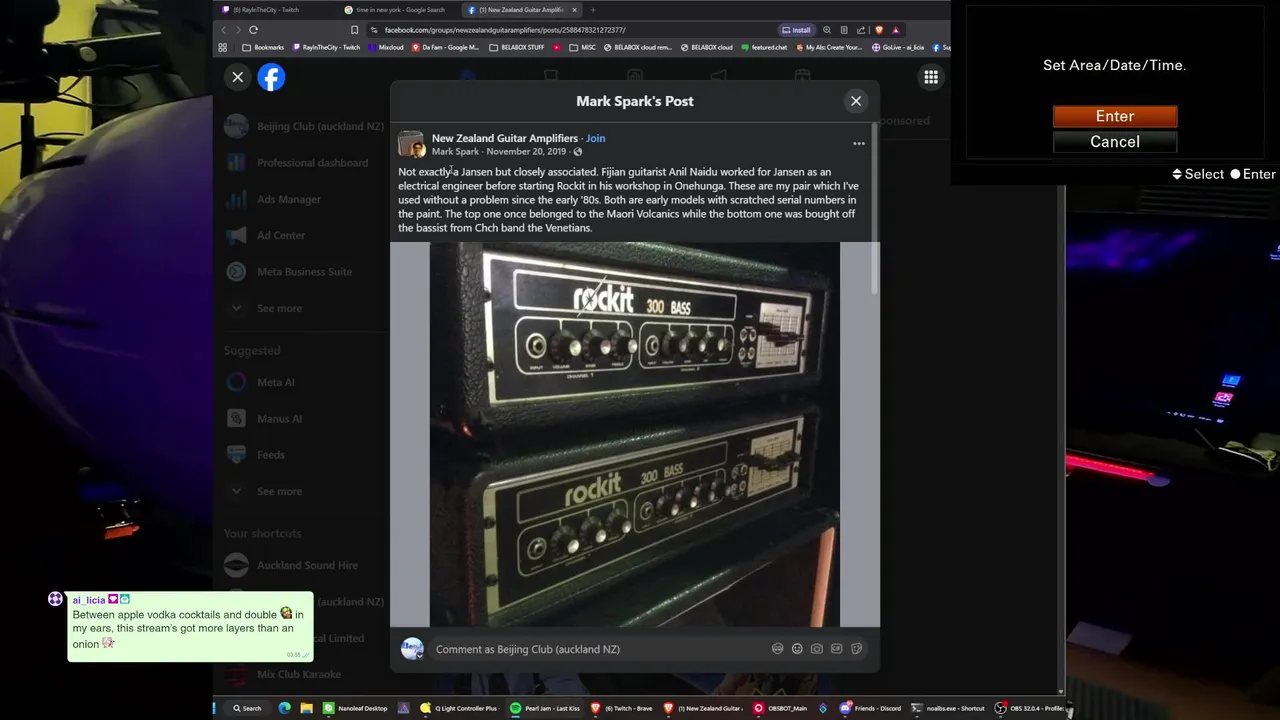Open the commenting identity switcher avatar
The image size is (1280, 720).
coord(412,649)
